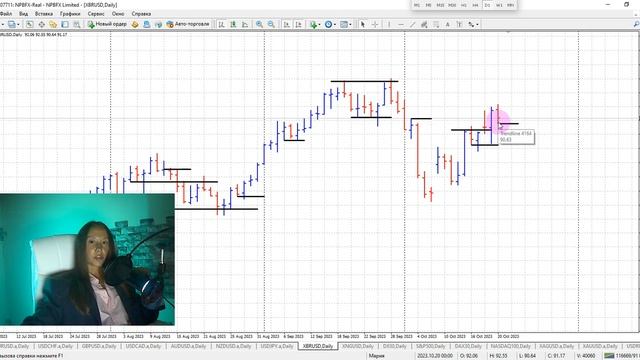640x360 pixels.
Task: Select the crosshair tool
Action: pyautogui.click(x=375, y=24)
